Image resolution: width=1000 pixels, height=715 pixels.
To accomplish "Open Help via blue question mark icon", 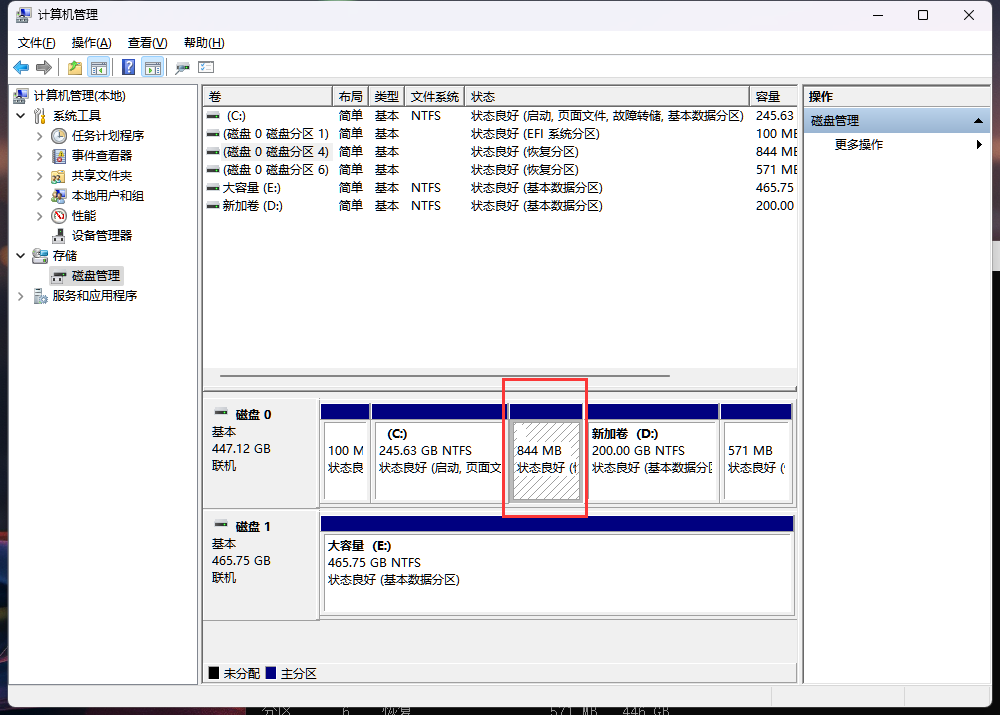I will pyautogui.click(x=128, y=67).
